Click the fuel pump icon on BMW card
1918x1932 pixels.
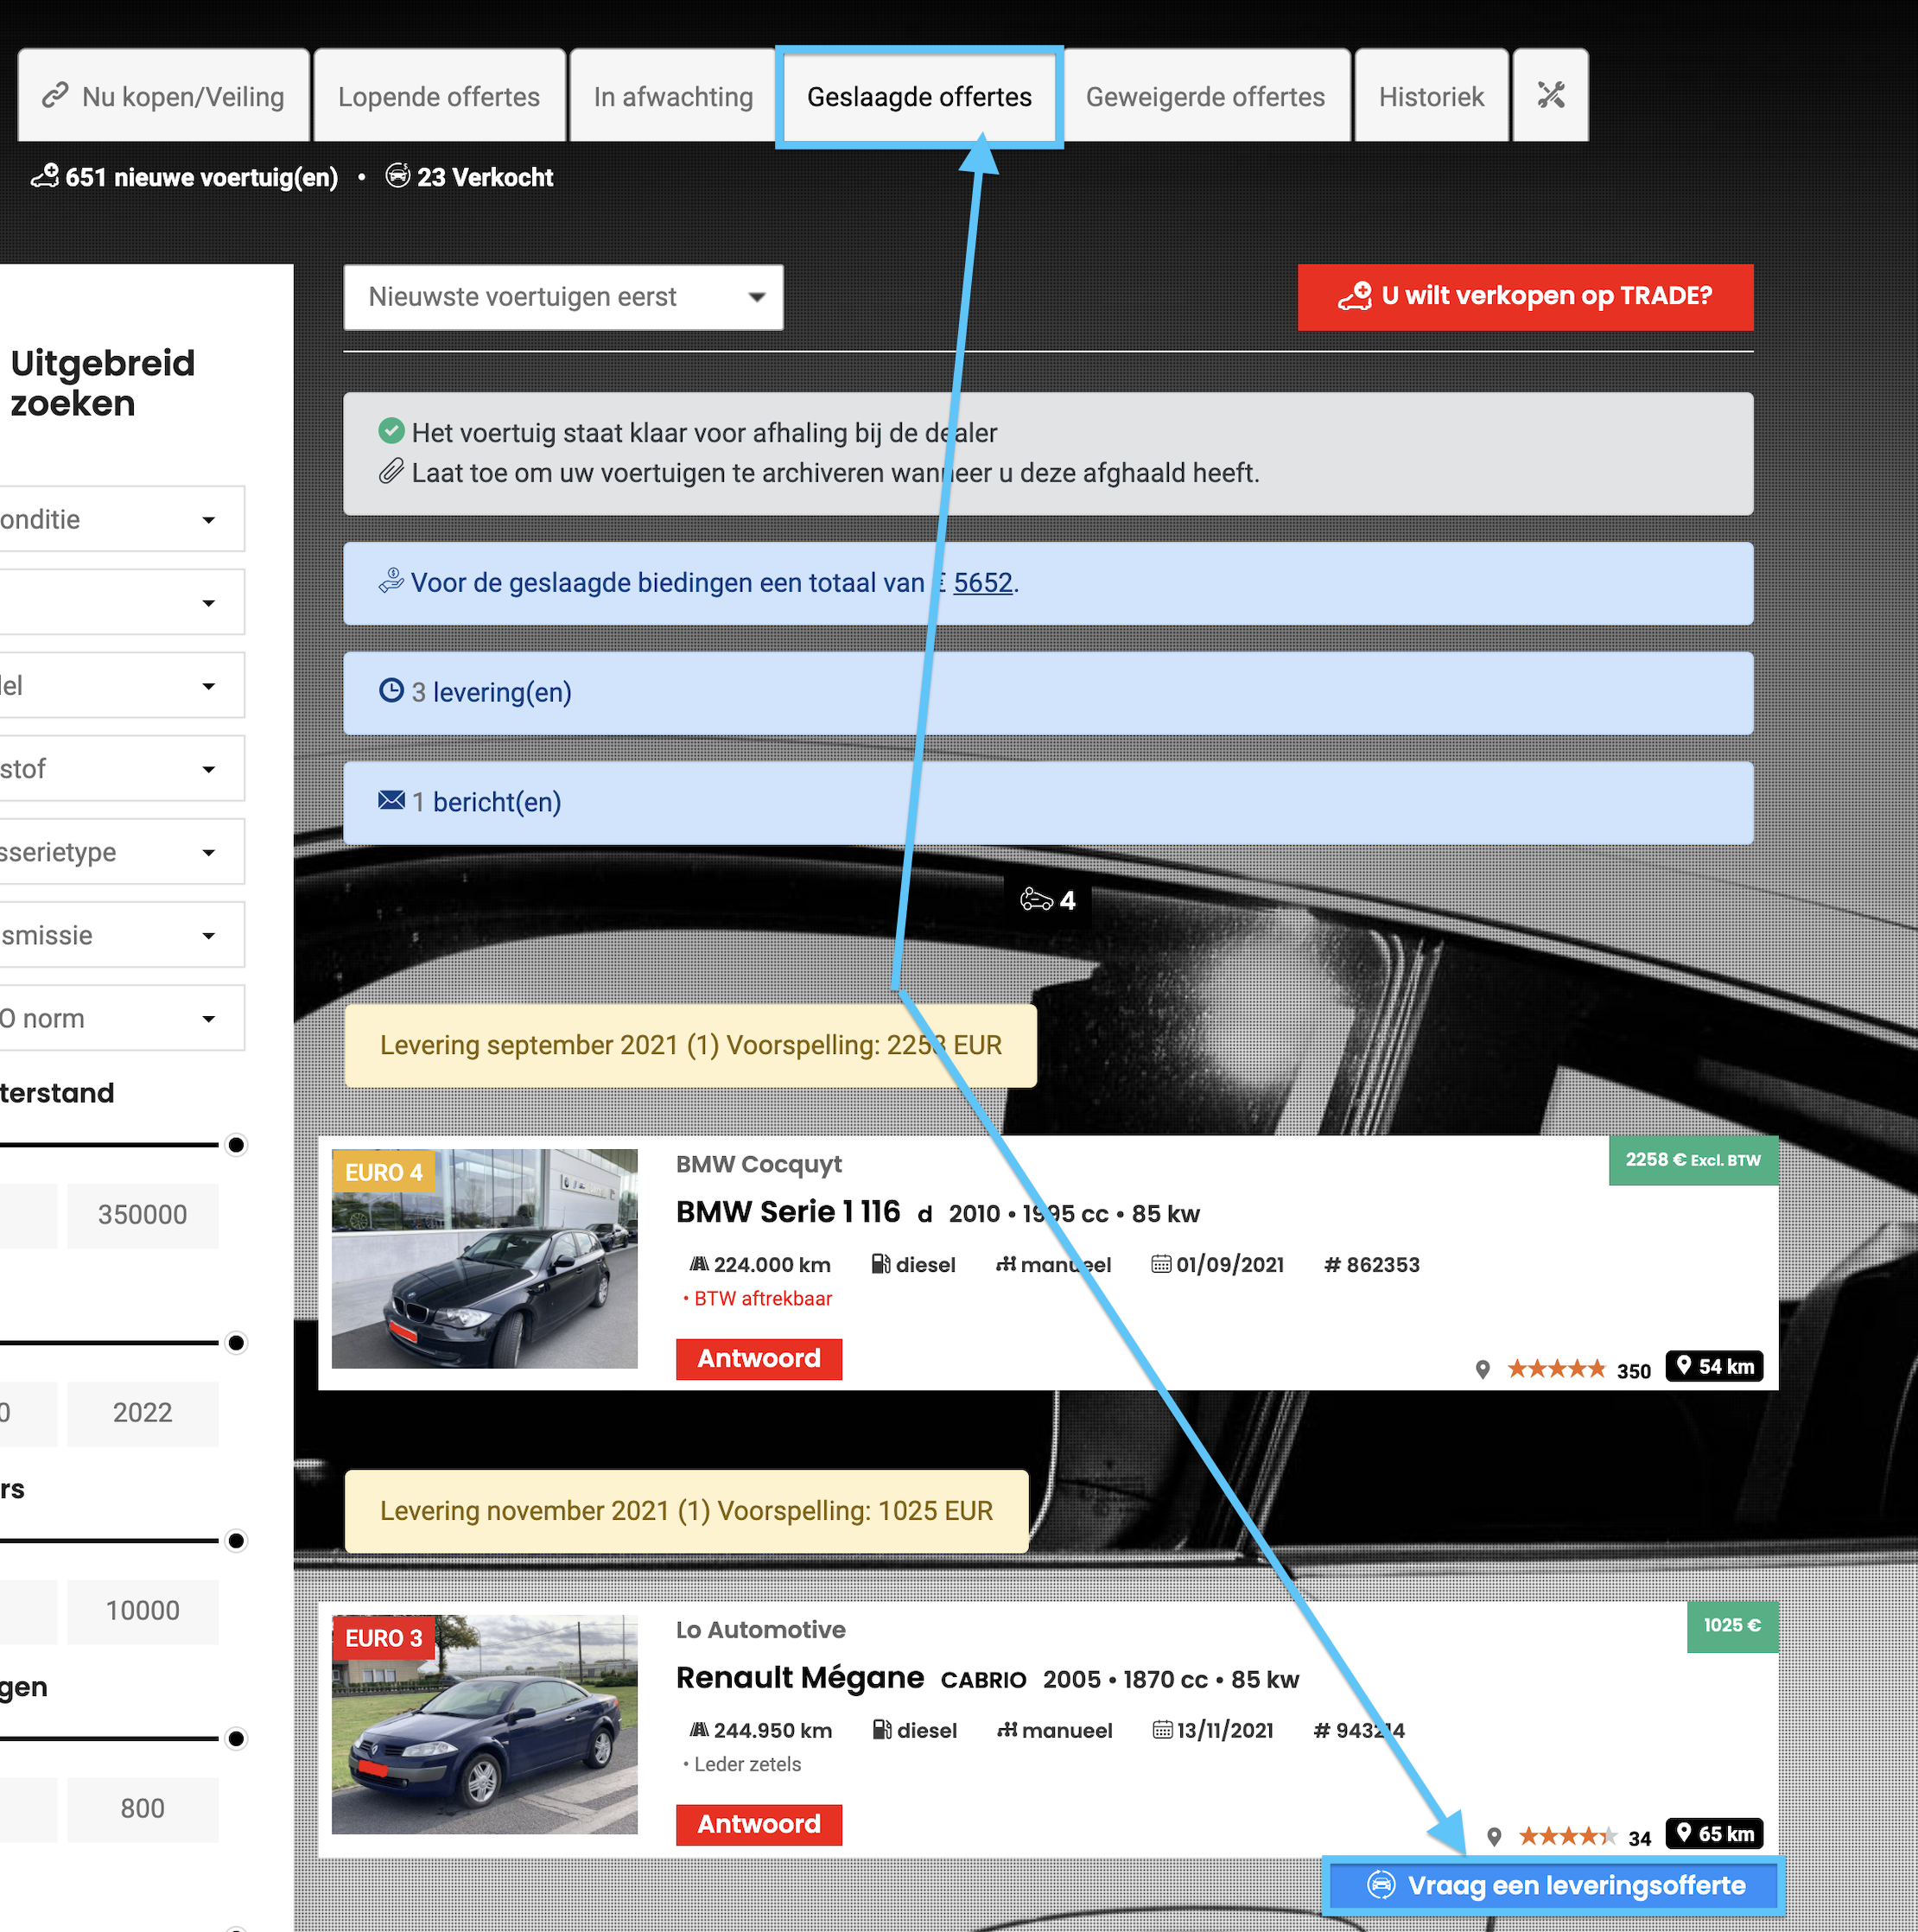click(x=881, y=1264)
